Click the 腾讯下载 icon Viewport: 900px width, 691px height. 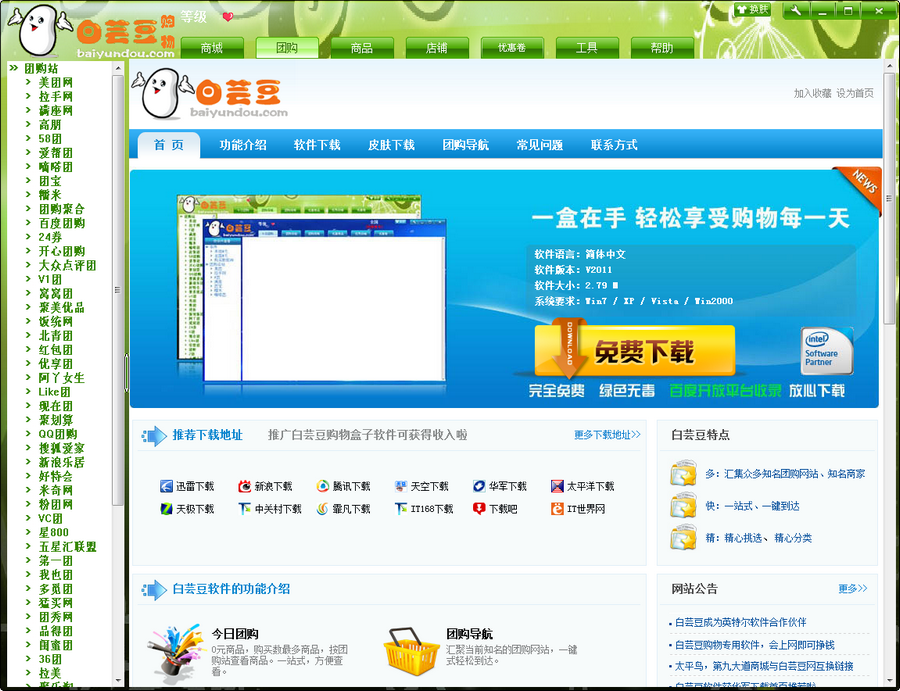point(323,486)
